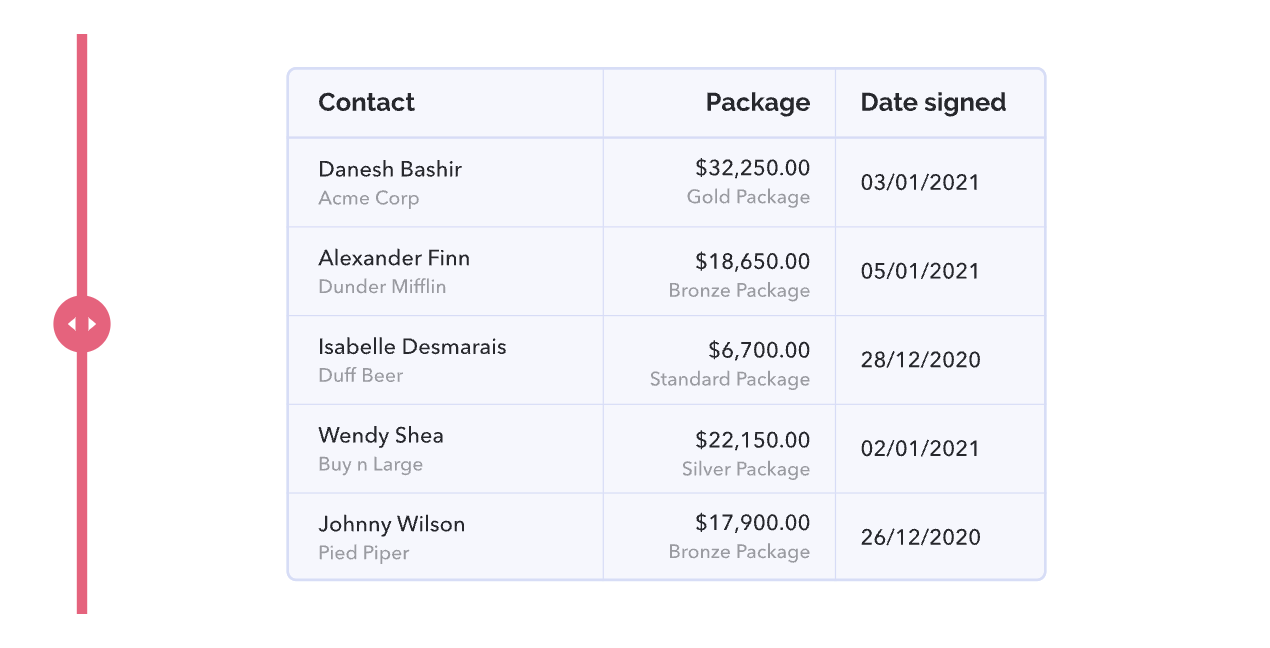This screenshot has width=1270, height=648.
Task: Click the Pied Piper company label
Action: [x=364, y=553]
